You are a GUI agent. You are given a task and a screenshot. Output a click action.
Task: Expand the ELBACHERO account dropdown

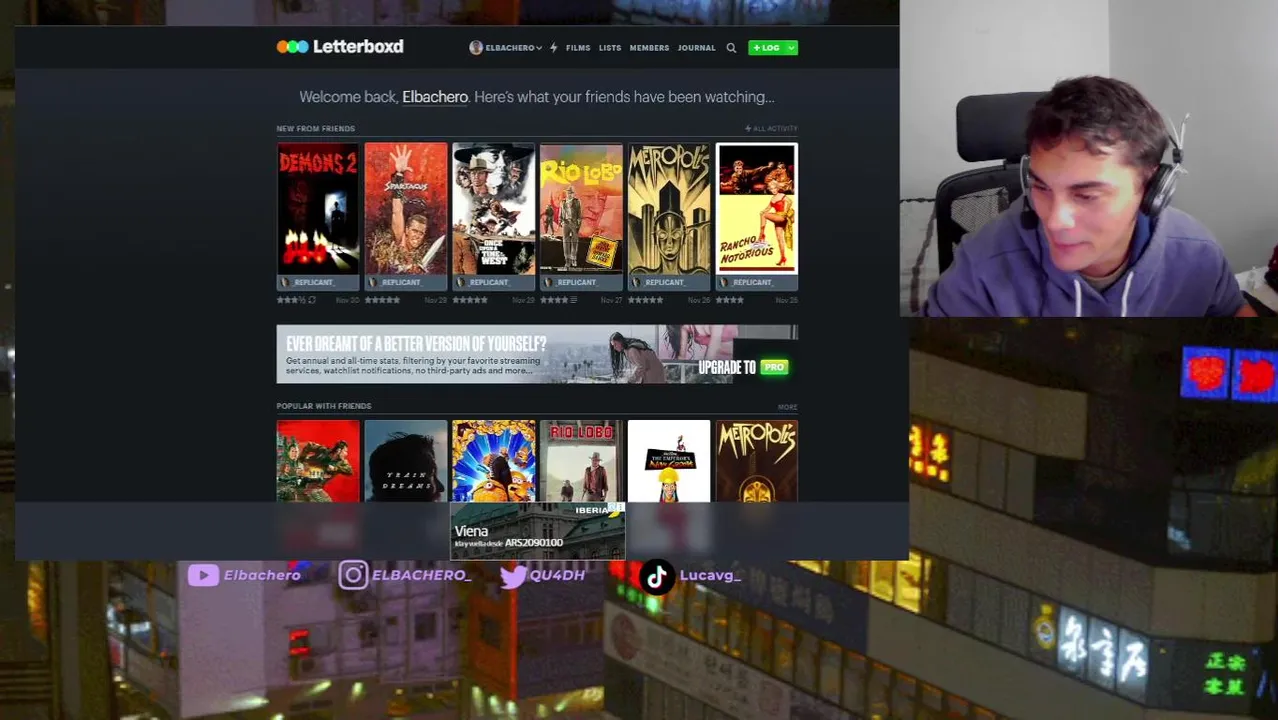[513, 48]
